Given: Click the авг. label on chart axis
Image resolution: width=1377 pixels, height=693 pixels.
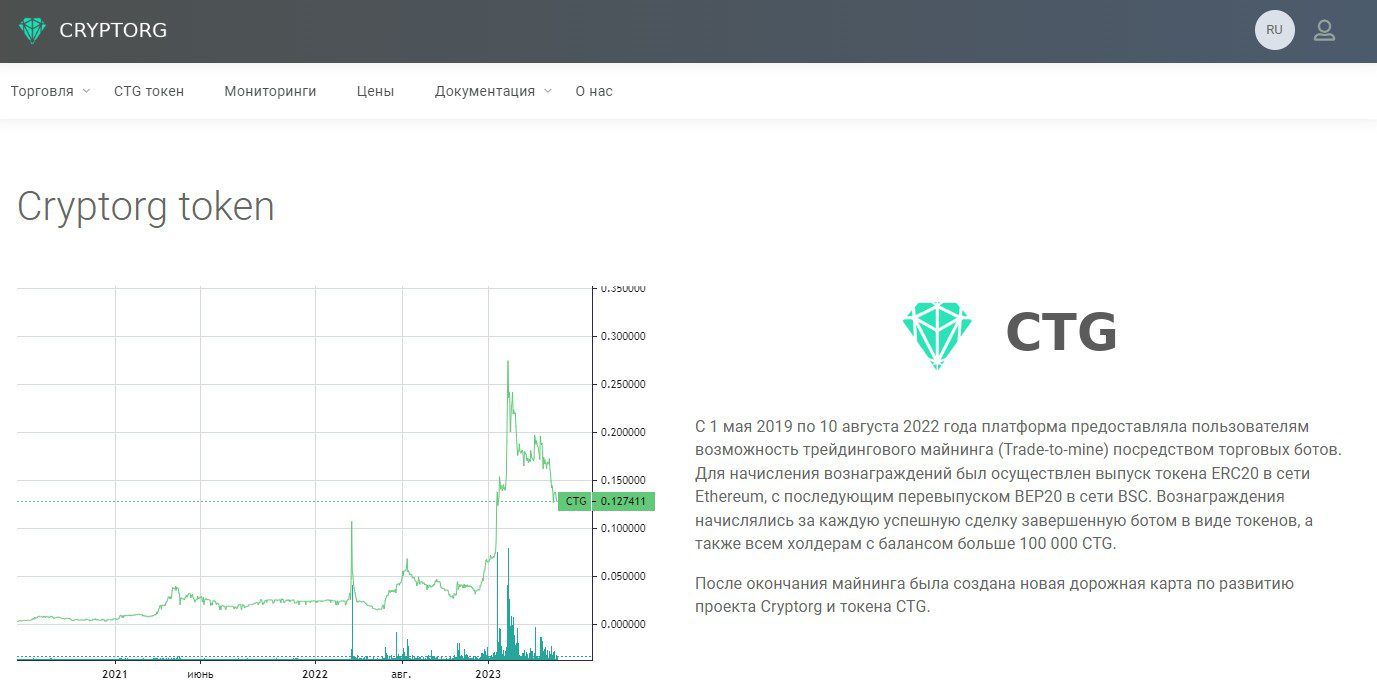Looking at the screenshot, I should point(401,674).
